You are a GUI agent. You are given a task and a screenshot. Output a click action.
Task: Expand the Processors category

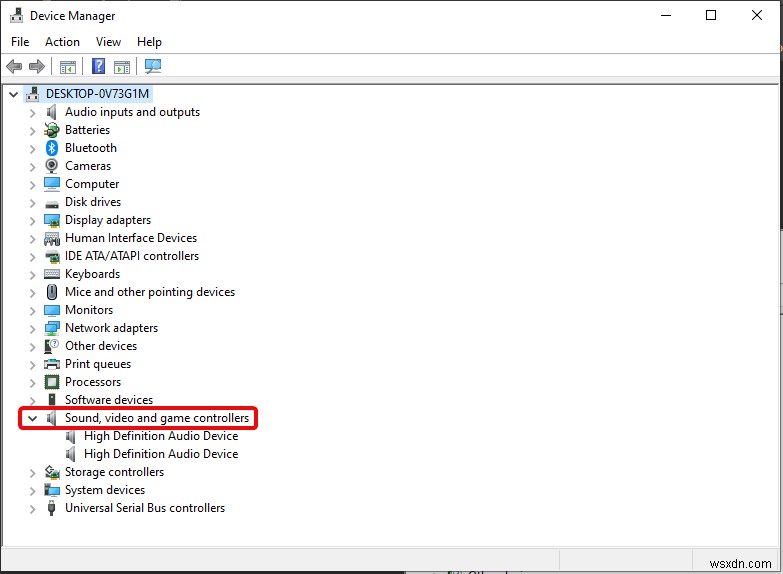32,383
